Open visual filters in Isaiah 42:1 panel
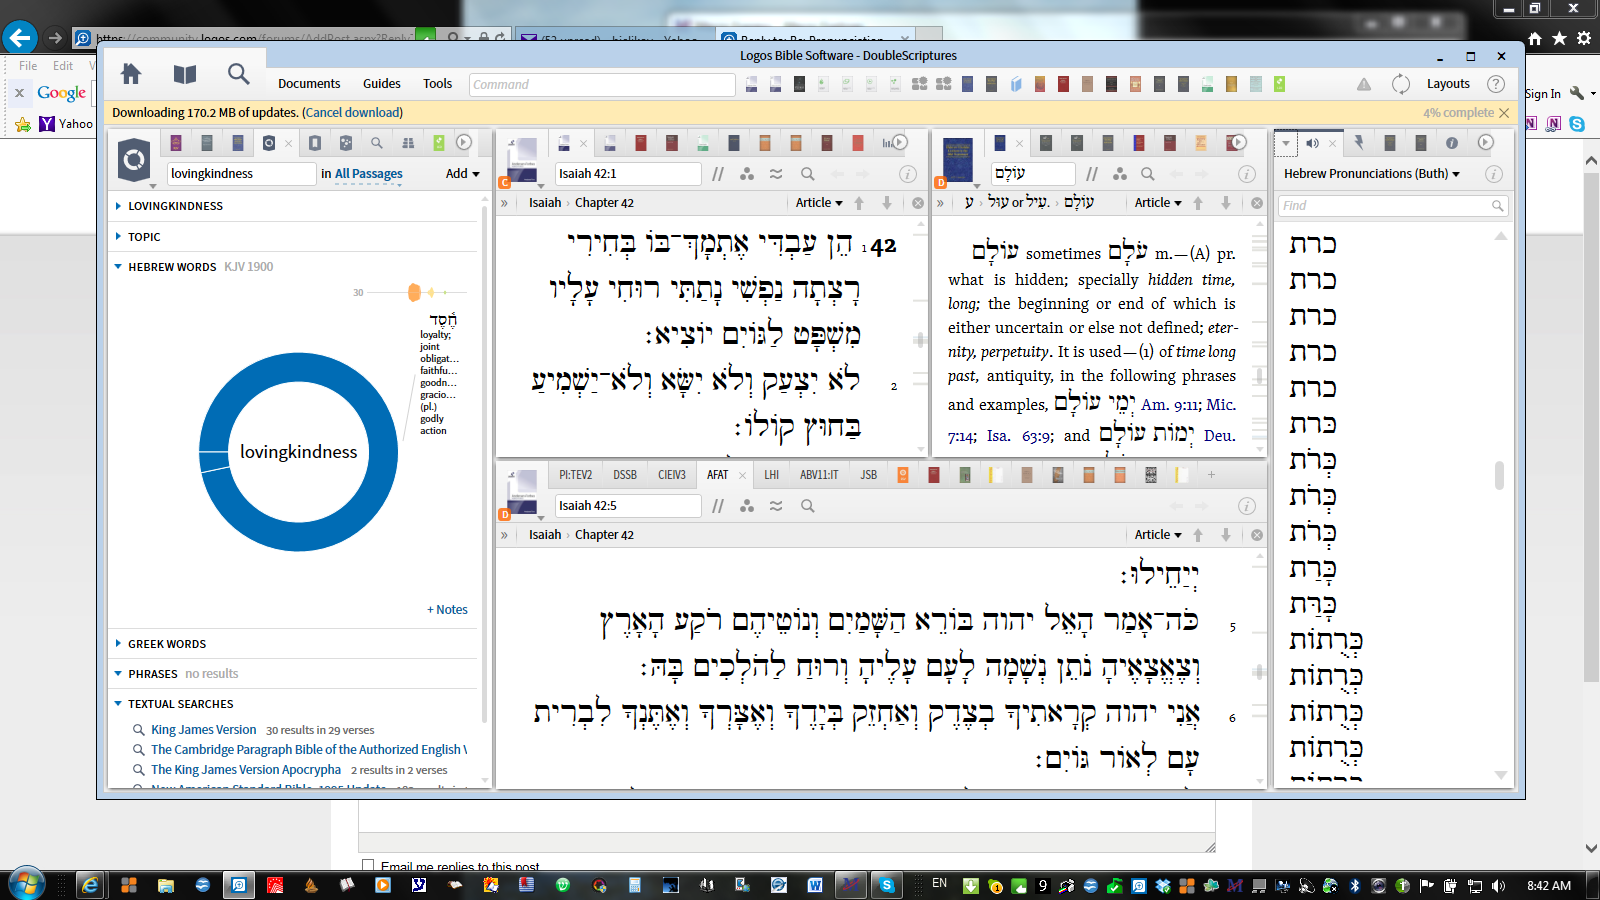 tap(747, 174)
